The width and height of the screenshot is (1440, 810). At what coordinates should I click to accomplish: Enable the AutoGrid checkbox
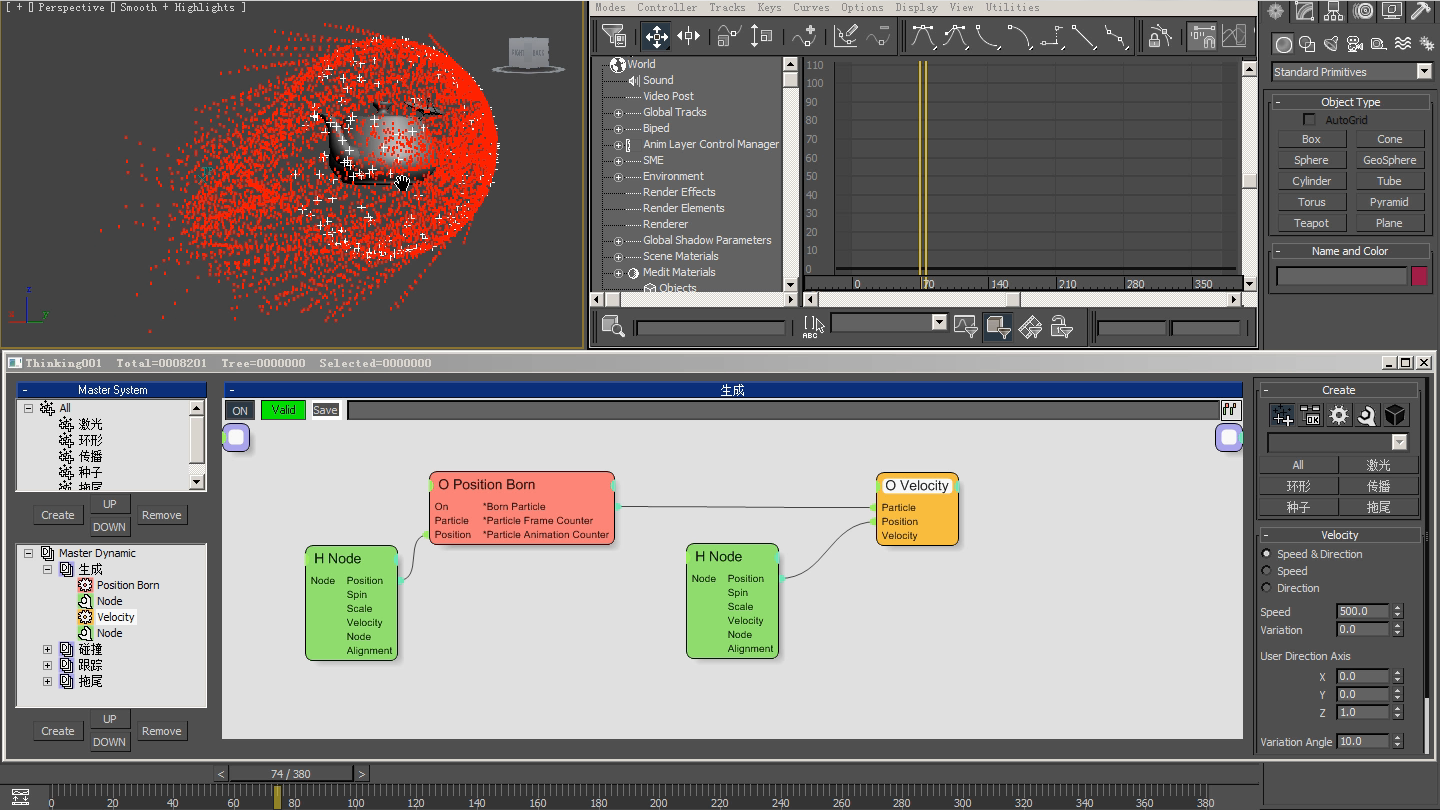1310,120
